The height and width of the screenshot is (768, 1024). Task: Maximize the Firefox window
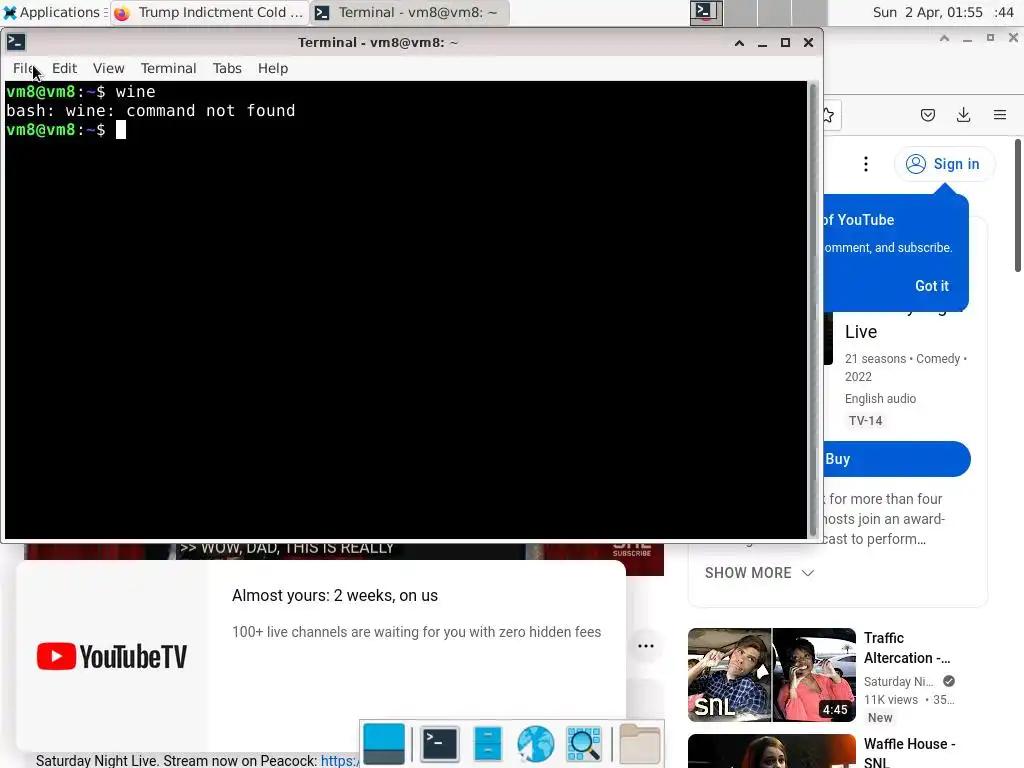[x=990, y=38]
